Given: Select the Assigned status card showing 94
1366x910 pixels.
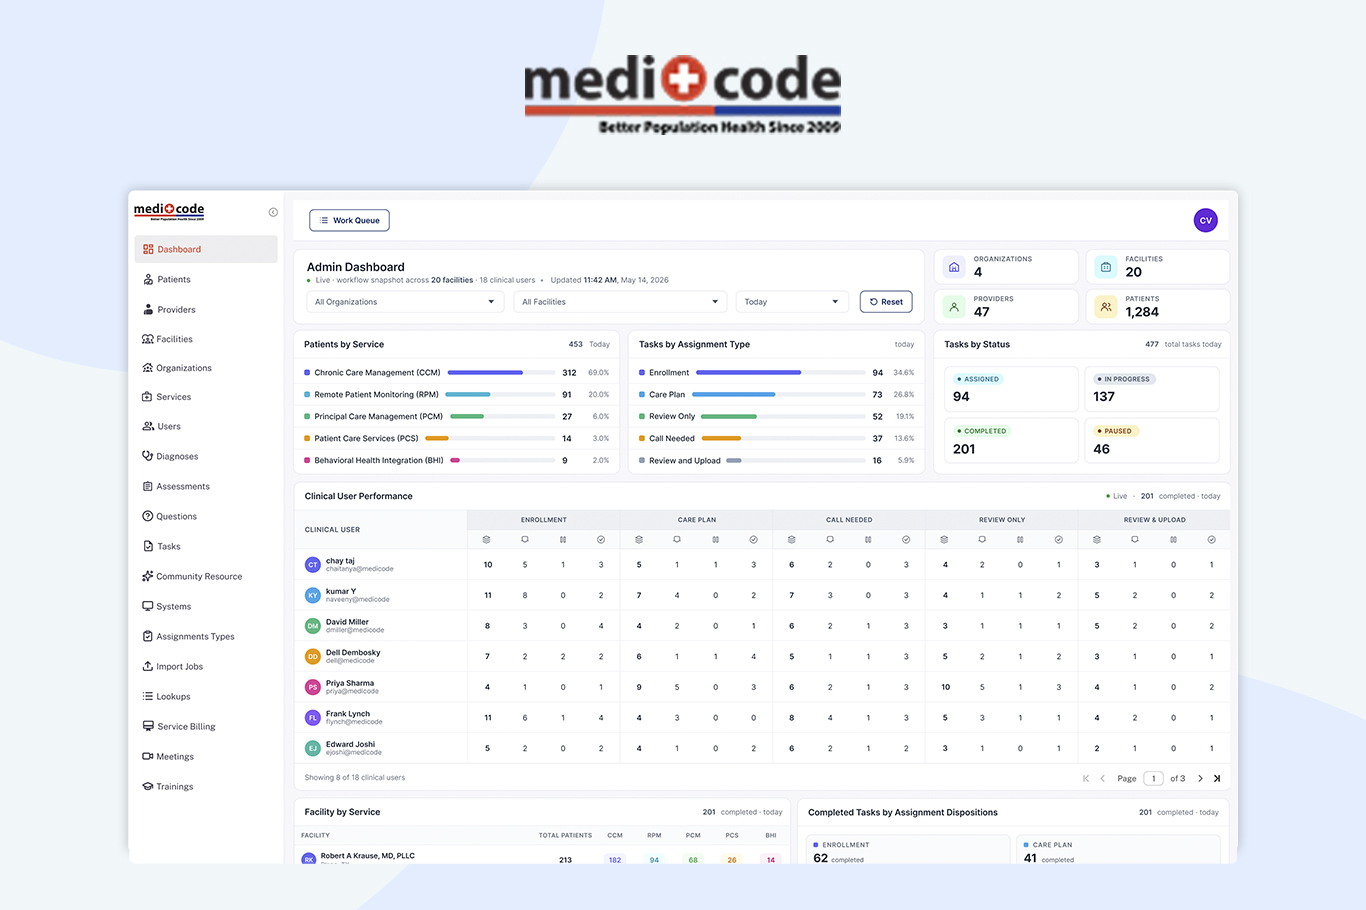Looking at the screenshot, I should point(1011,389).
